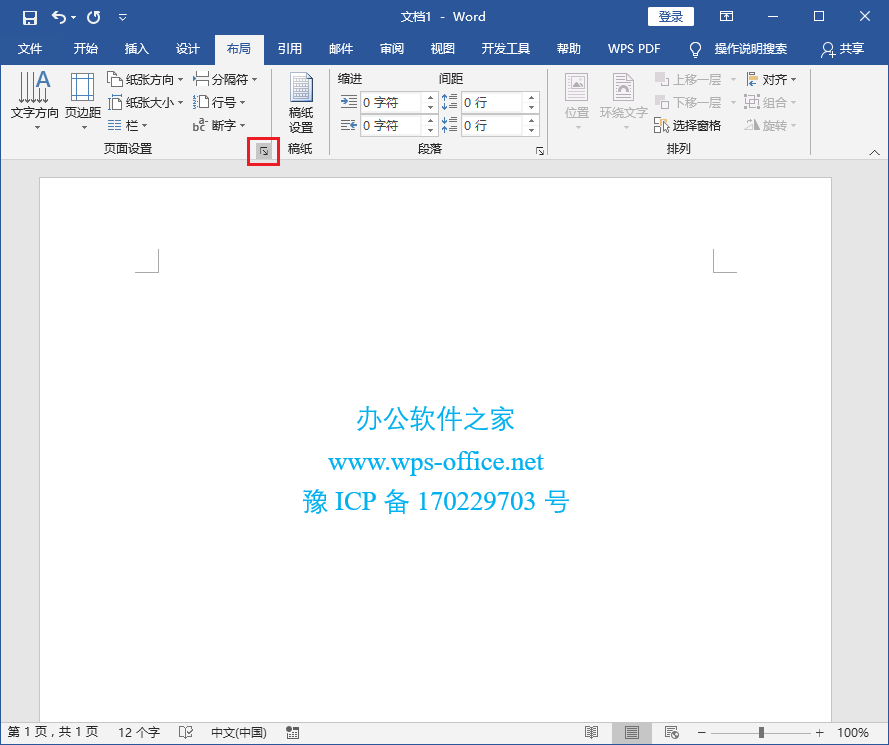Click zoom out minus button
The width and height of the screenshot is (889, 745).
[701, 733]
